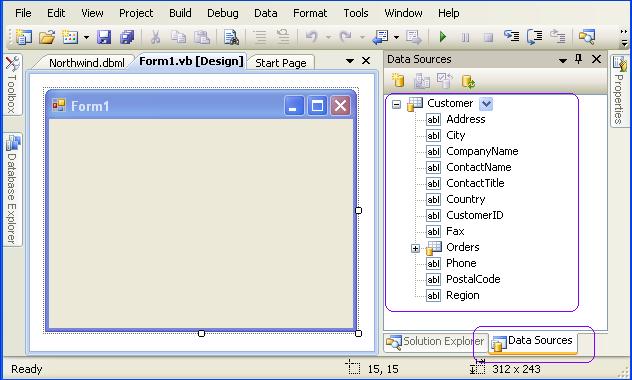
Task: Open the Window menu
Action: pyautogui.click(x=403, y=13)
